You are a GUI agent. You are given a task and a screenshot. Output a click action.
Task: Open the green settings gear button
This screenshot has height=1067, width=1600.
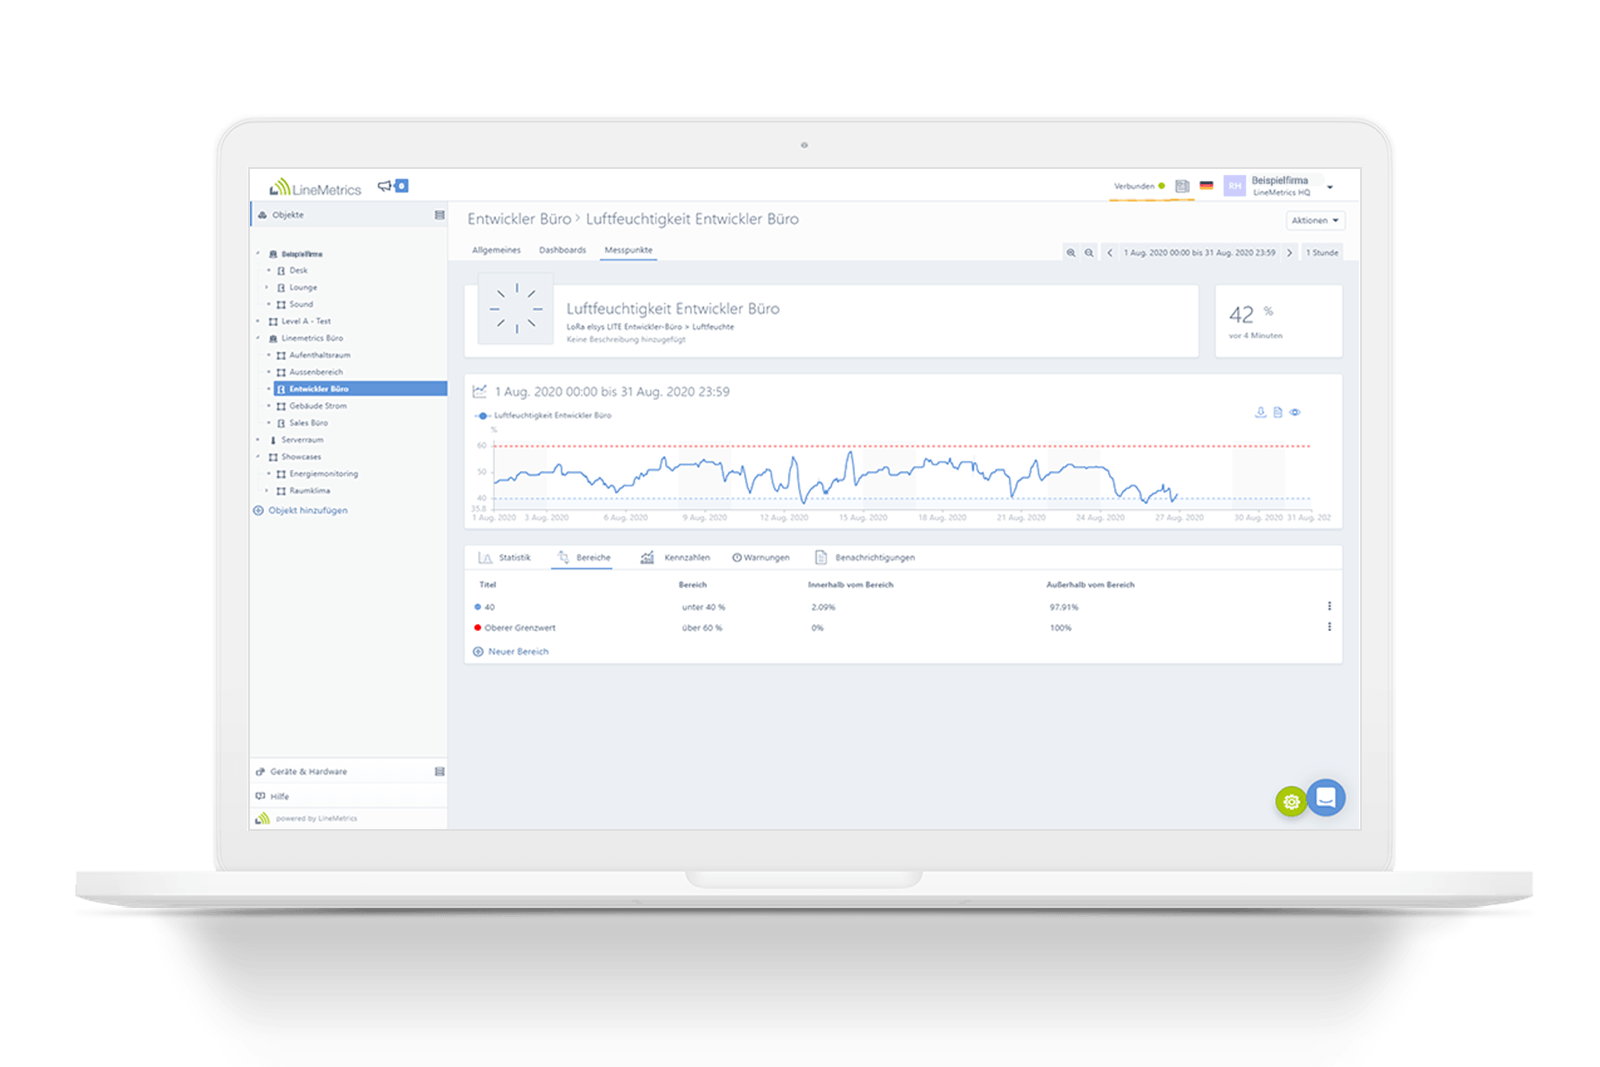1291,802
